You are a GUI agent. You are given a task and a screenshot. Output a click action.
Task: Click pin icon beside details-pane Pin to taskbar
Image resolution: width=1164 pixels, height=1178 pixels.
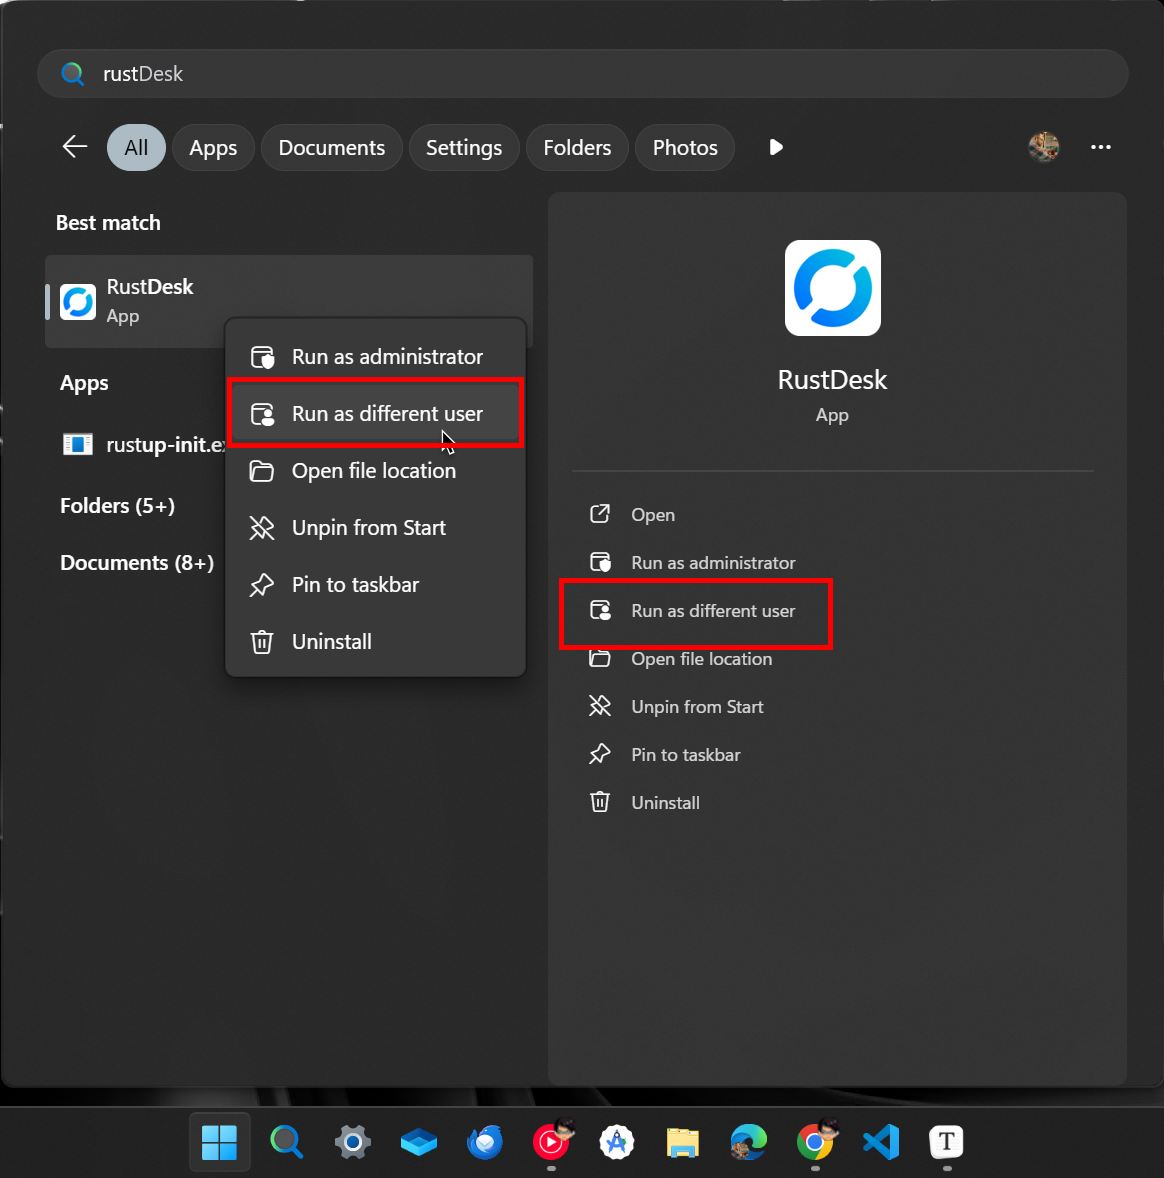click(600, 754)
